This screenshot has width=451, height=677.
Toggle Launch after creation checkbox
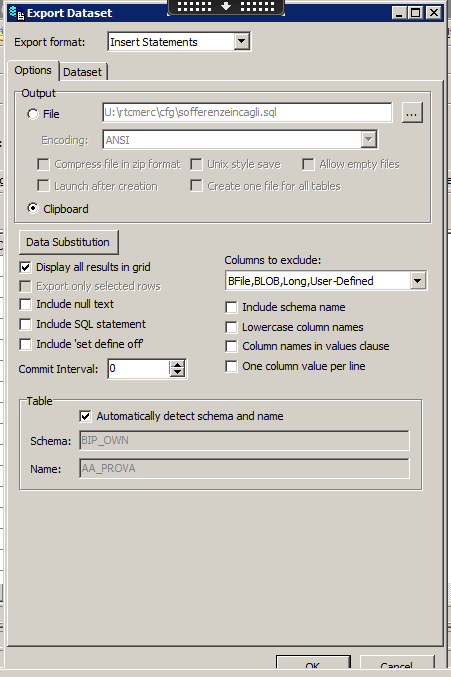43,186
